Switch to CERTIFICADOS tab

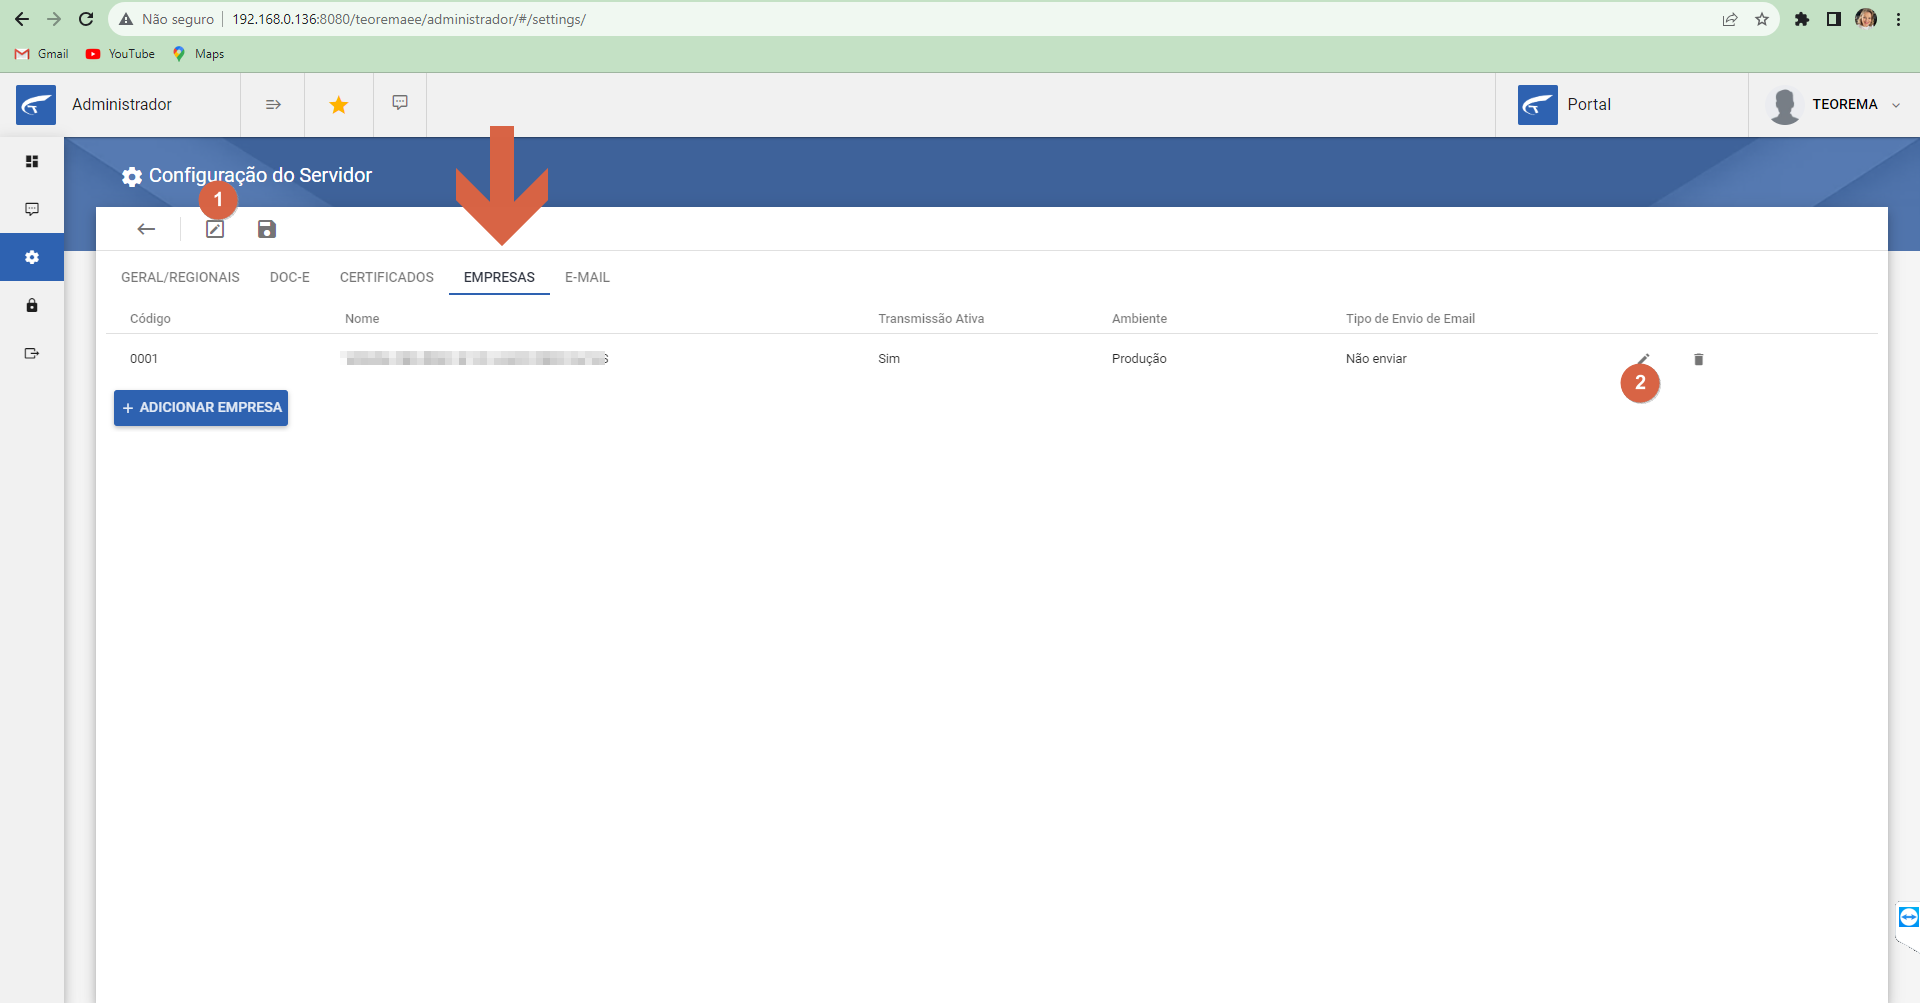pyautogui.click(x=387, y=277)
